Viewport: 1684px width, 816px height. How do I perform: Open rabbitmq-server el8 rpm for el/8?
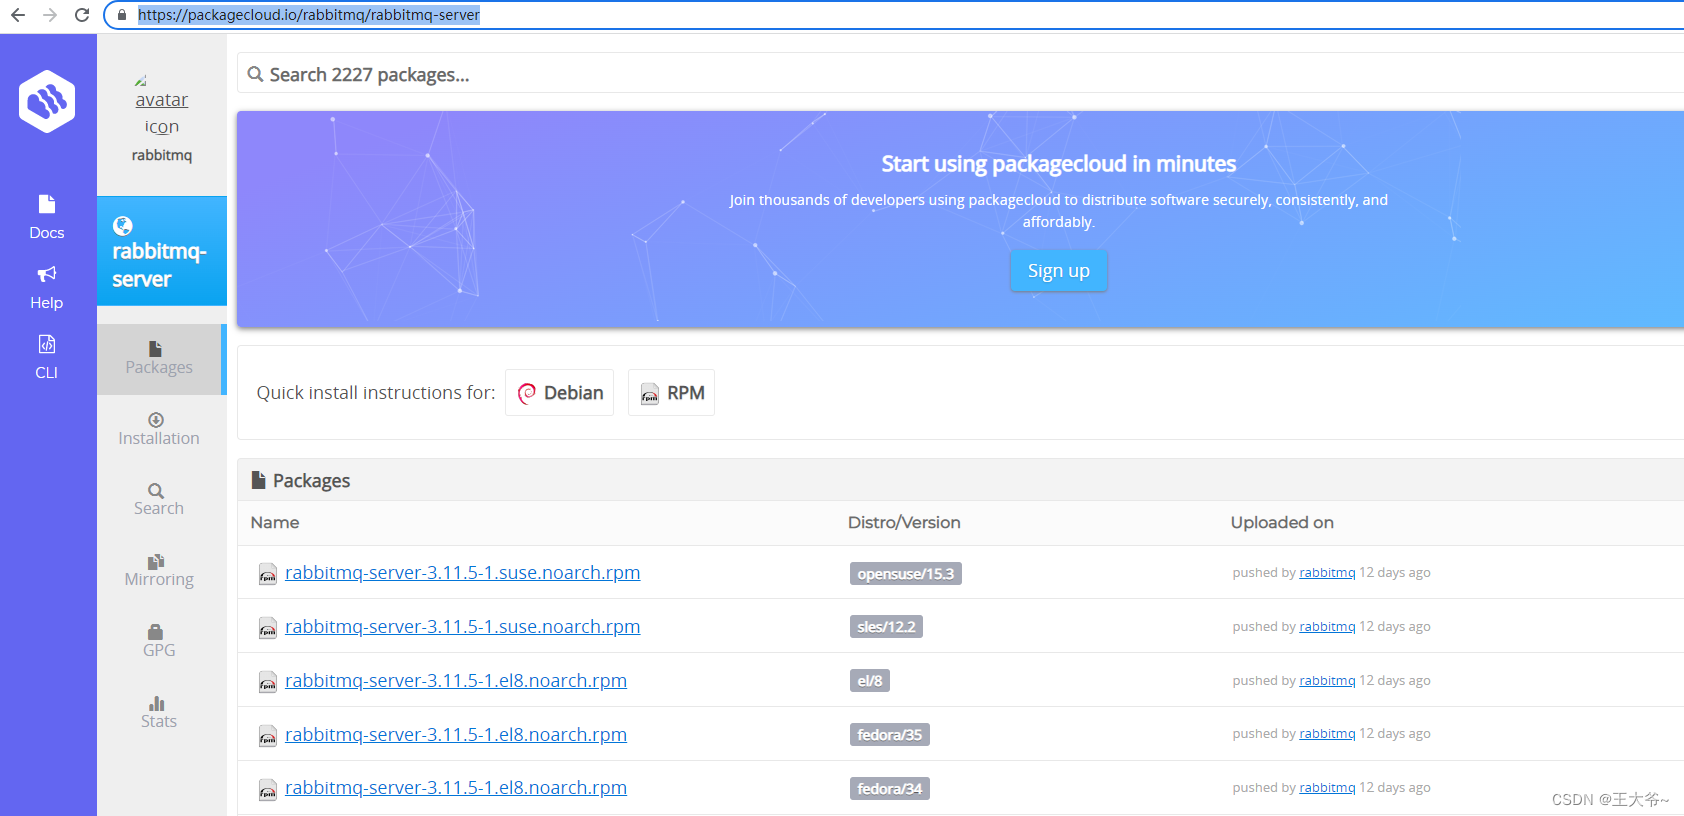pyautogui.click(x=456, y=681)
